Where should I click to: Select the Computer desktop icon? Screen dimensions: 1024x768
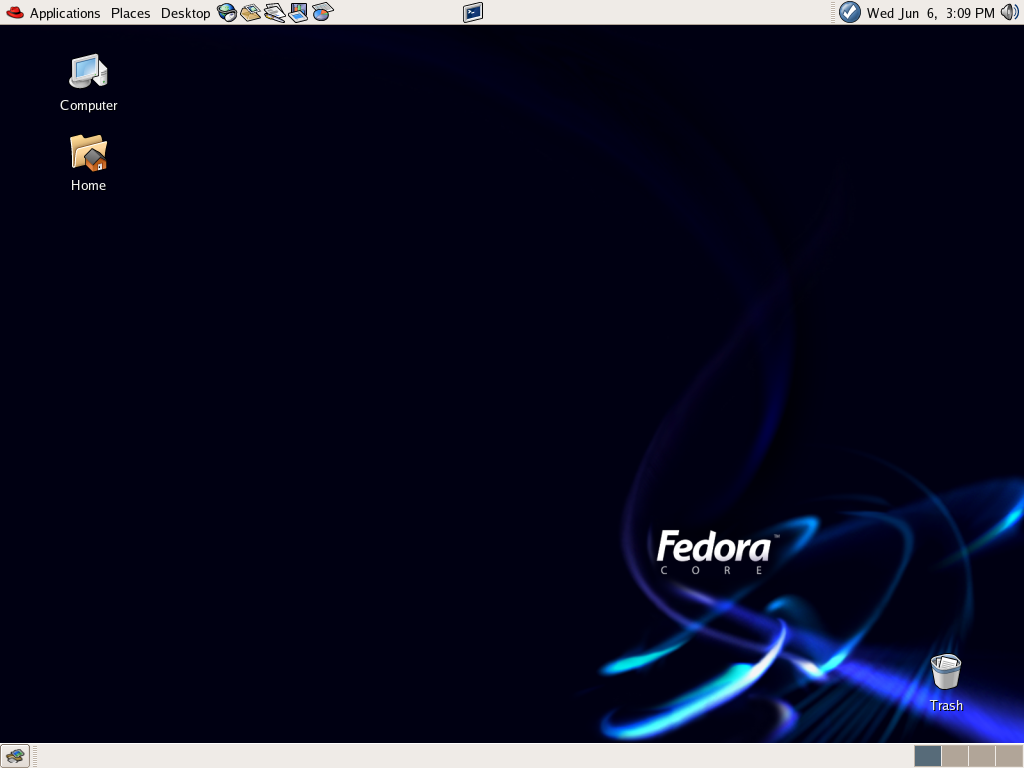(x=88, y=83)
